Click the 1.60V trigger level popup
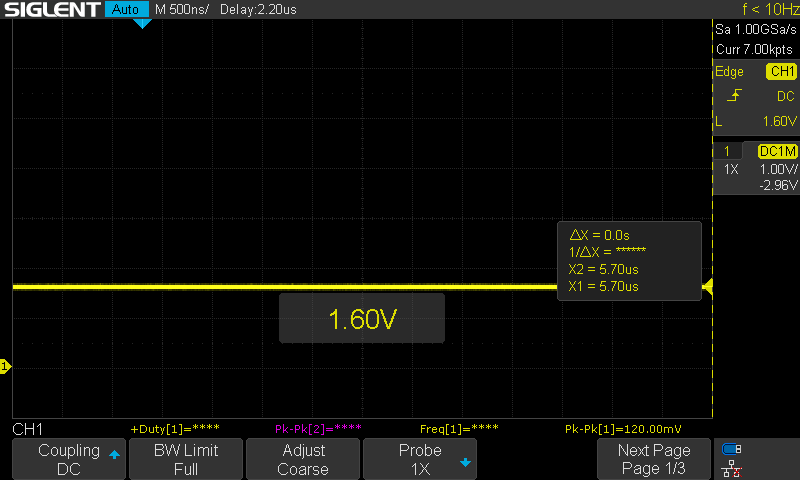Image resolution: width=800 pixels, height=480 pixels. [361, 319]
